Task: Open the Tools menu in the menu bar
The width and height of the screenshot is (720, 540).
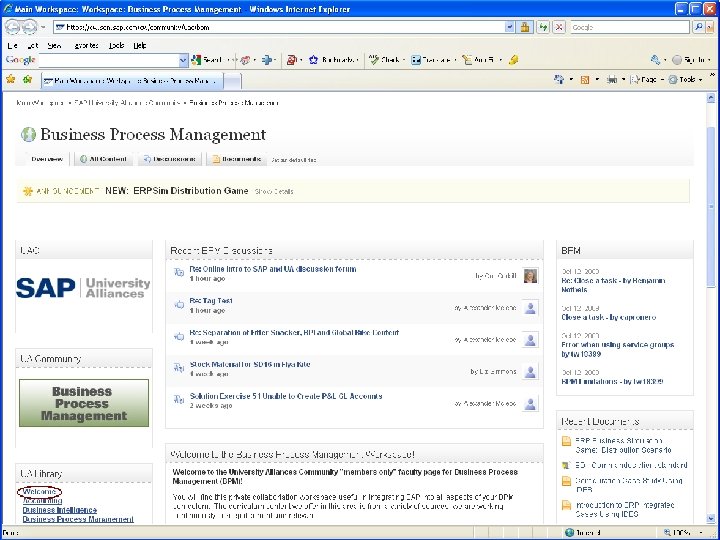Action: pos(116,45)
